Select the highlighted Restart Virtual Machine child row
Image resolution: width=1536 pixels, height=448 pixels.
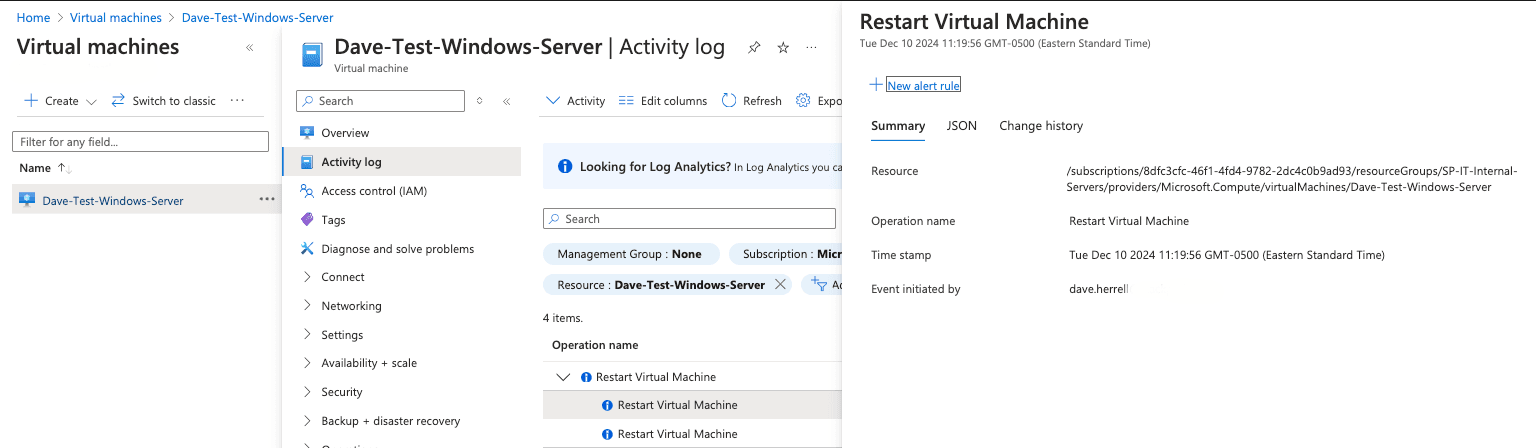coord(691,405)
